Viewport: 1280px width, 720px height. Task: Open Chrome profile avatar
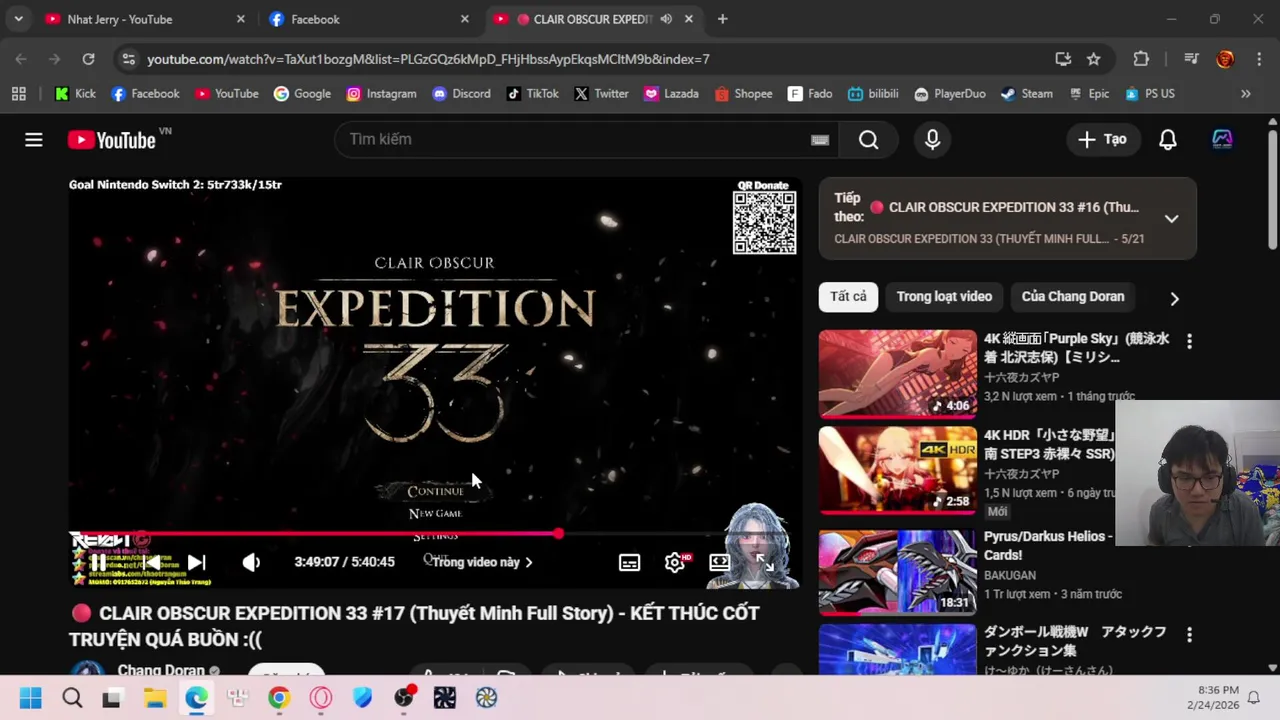pyautogui.click(x=1225, y=59)
